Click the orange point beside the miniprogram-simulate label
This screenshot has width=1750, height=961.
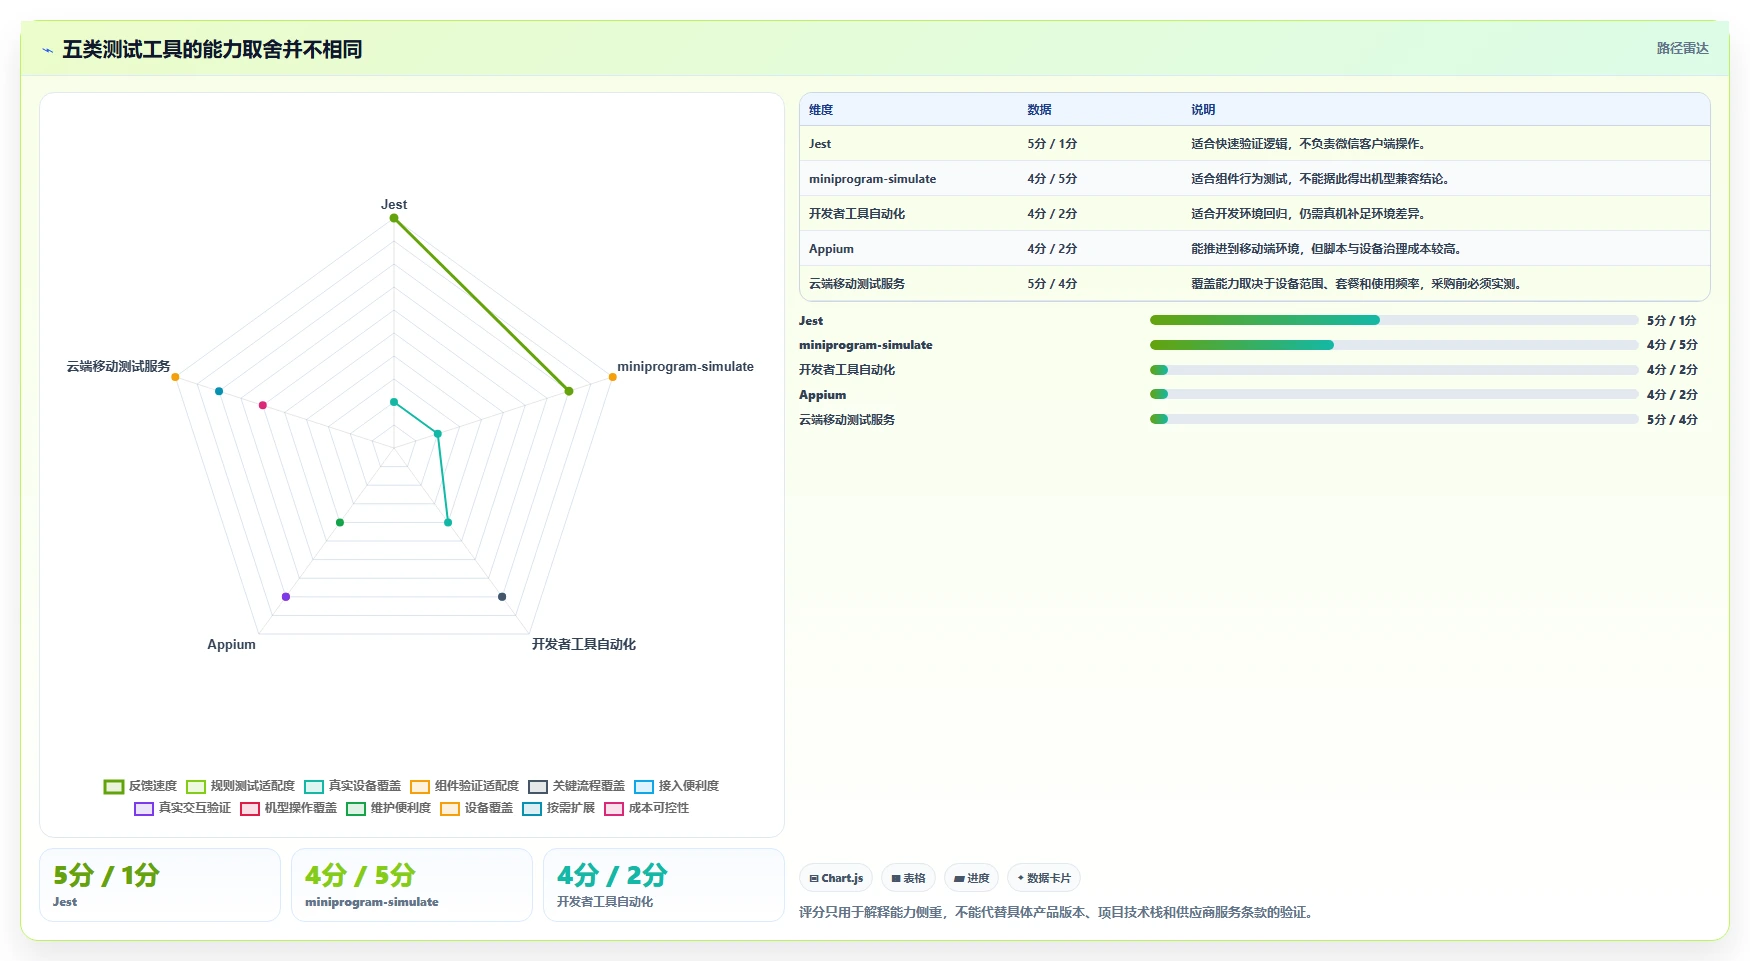(x=613, y=377)
